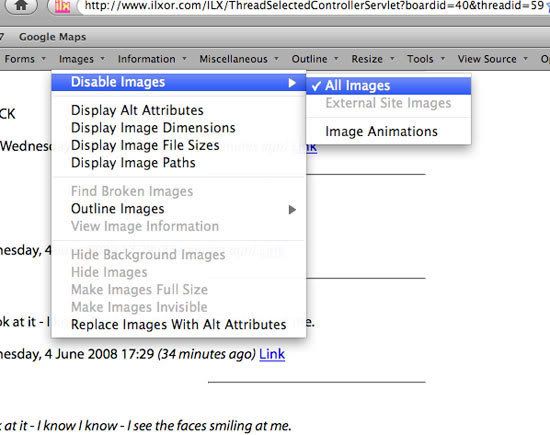Open the Tools toolbar dropdown
550x435 pixels.
pyautogui.click(x=426, y=59)
